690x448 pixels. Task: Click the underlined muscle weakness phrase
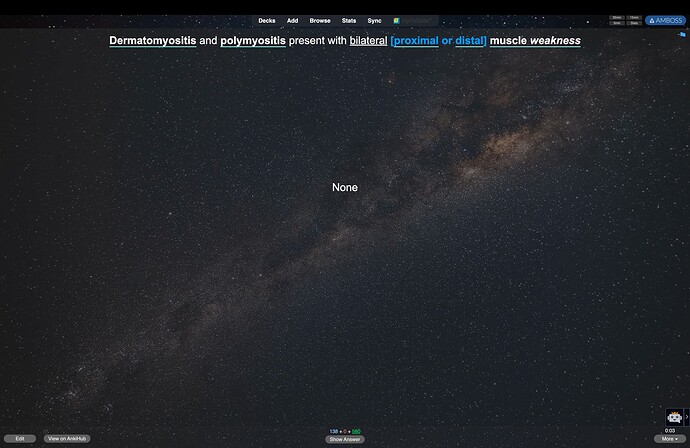point(535,40)
